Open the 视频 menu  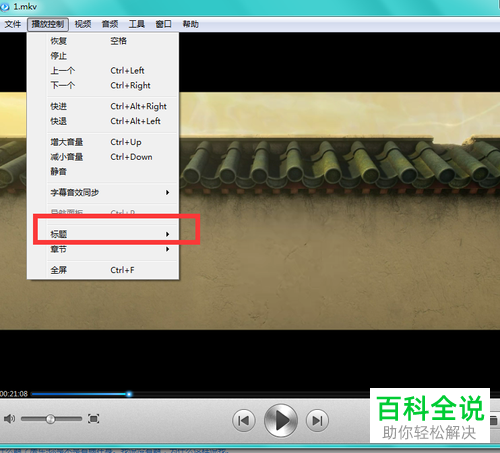83,24
